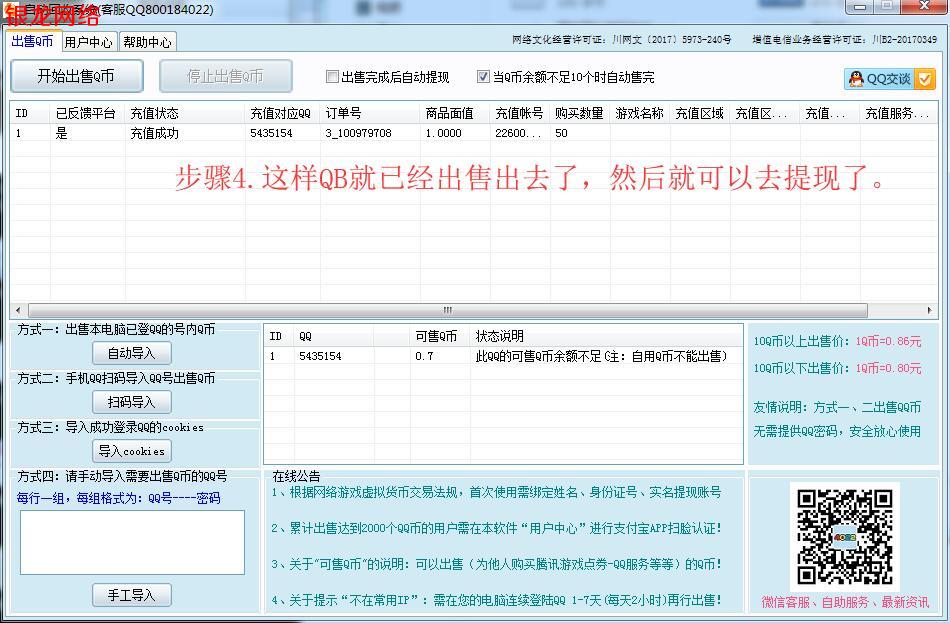Click the 开始出售Q币 button
The height and width of the screenshot is (623, 950).
(x=76, y=76)
